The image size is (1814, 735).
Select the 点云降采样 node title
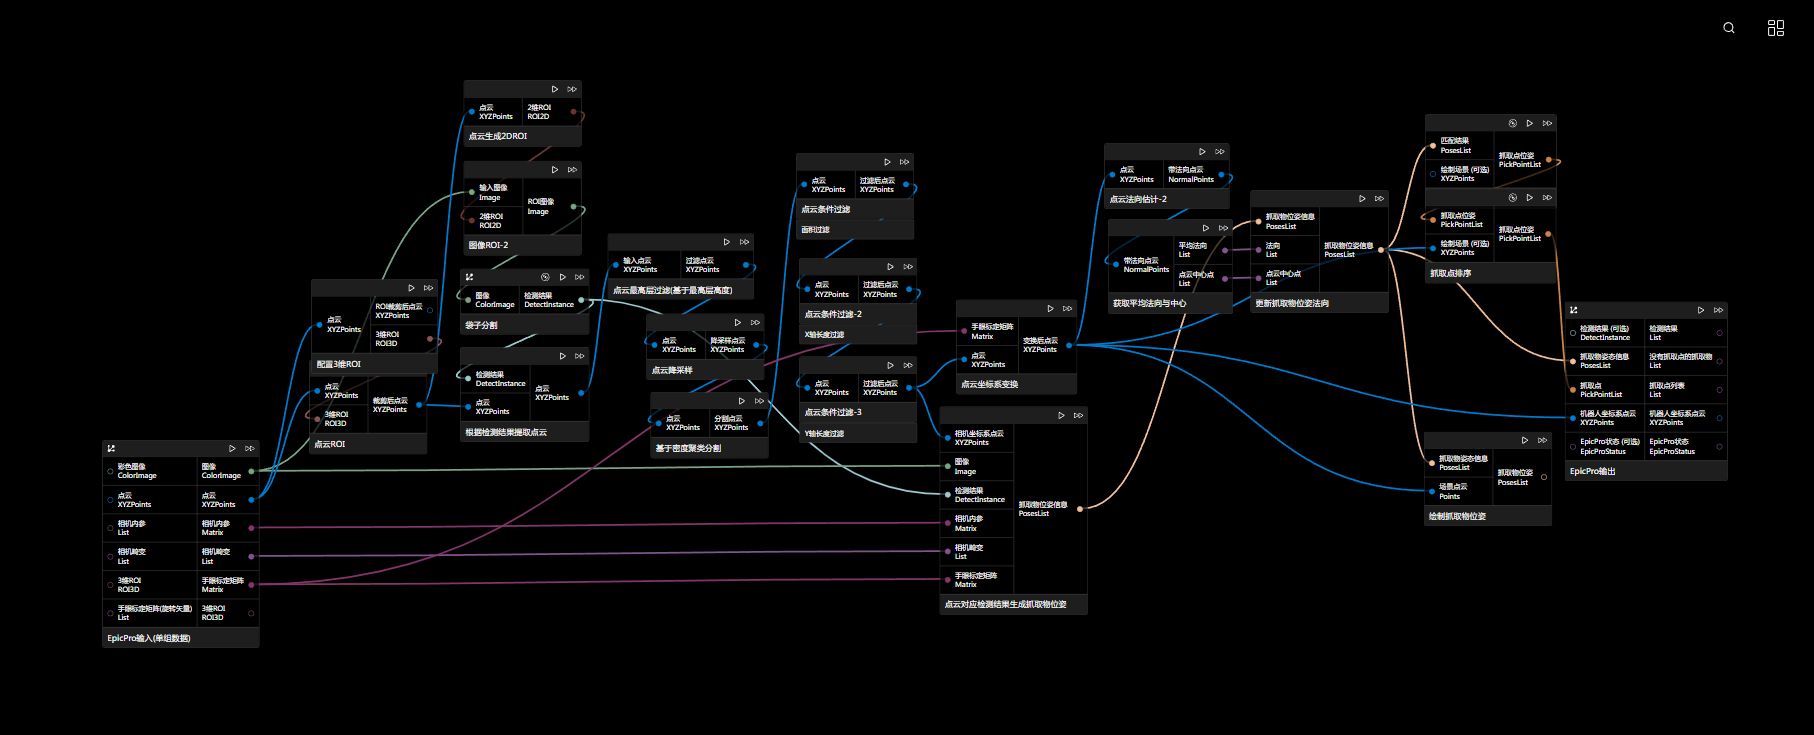point(672,370)
